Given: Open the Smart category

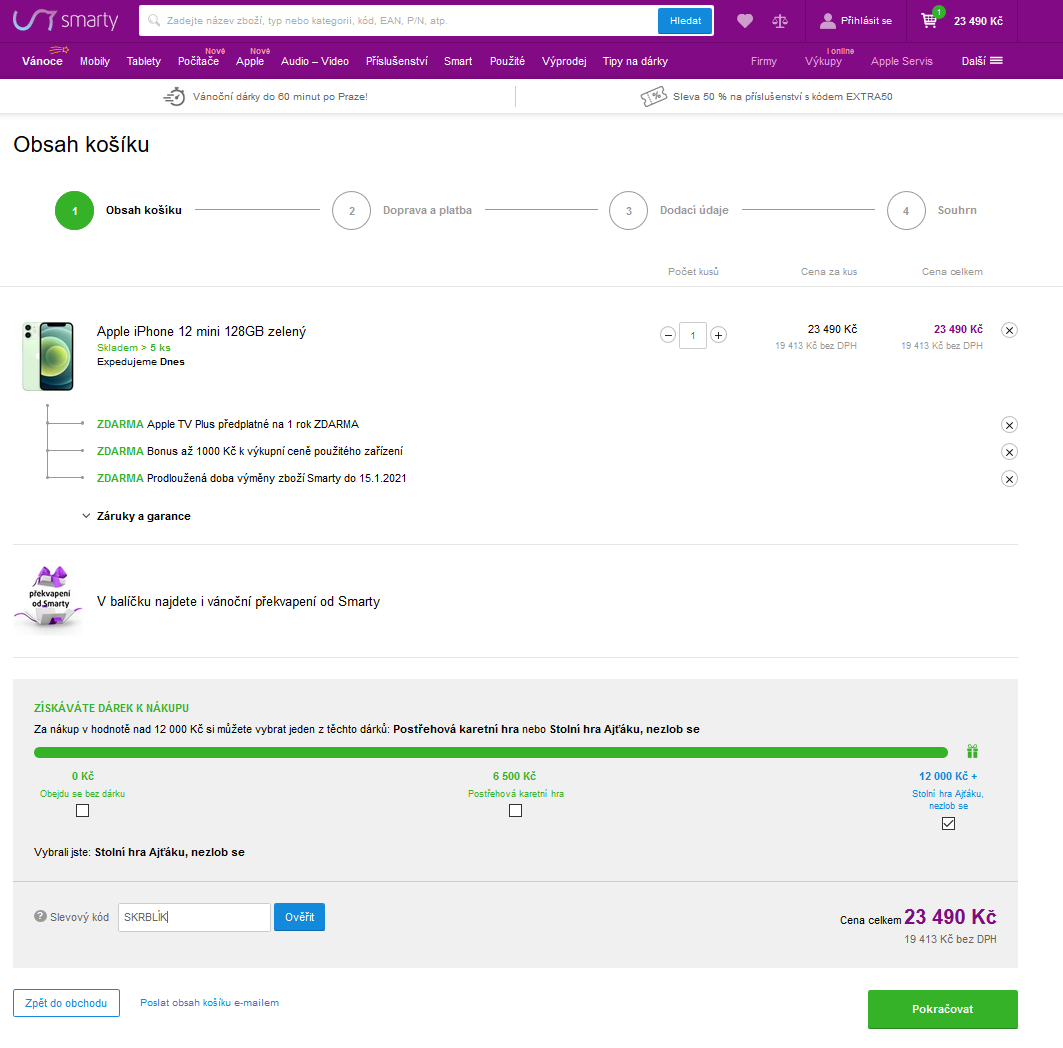Looking at the screenshot, I should 458,61.
